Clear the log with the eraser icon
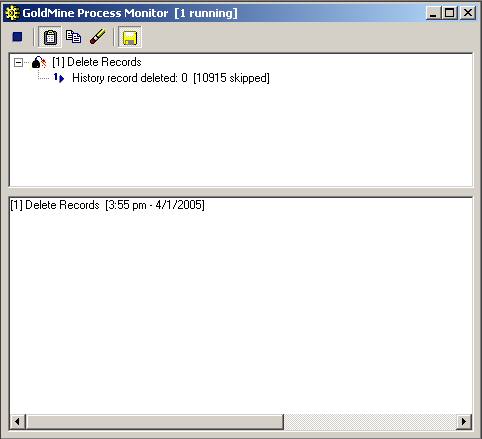 (98, 37)
